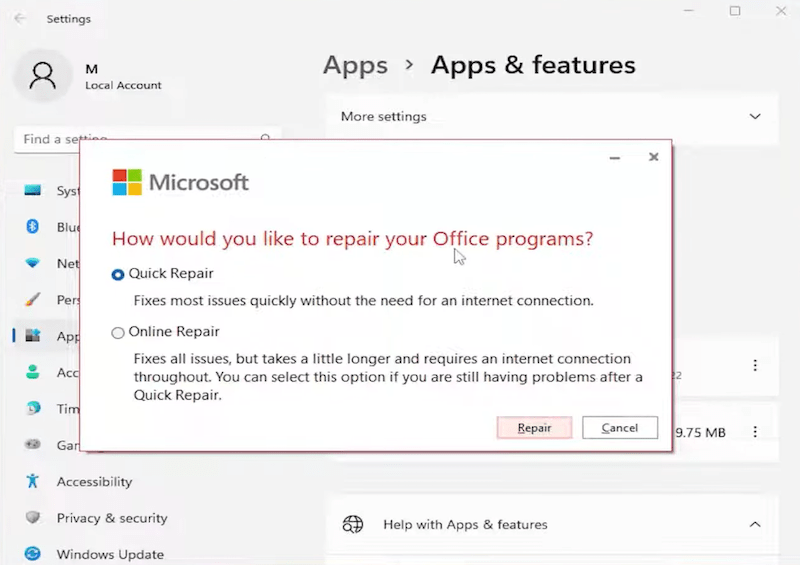
Task: Click the Apps breadcrumb link
Action: (x=356, y=65)
